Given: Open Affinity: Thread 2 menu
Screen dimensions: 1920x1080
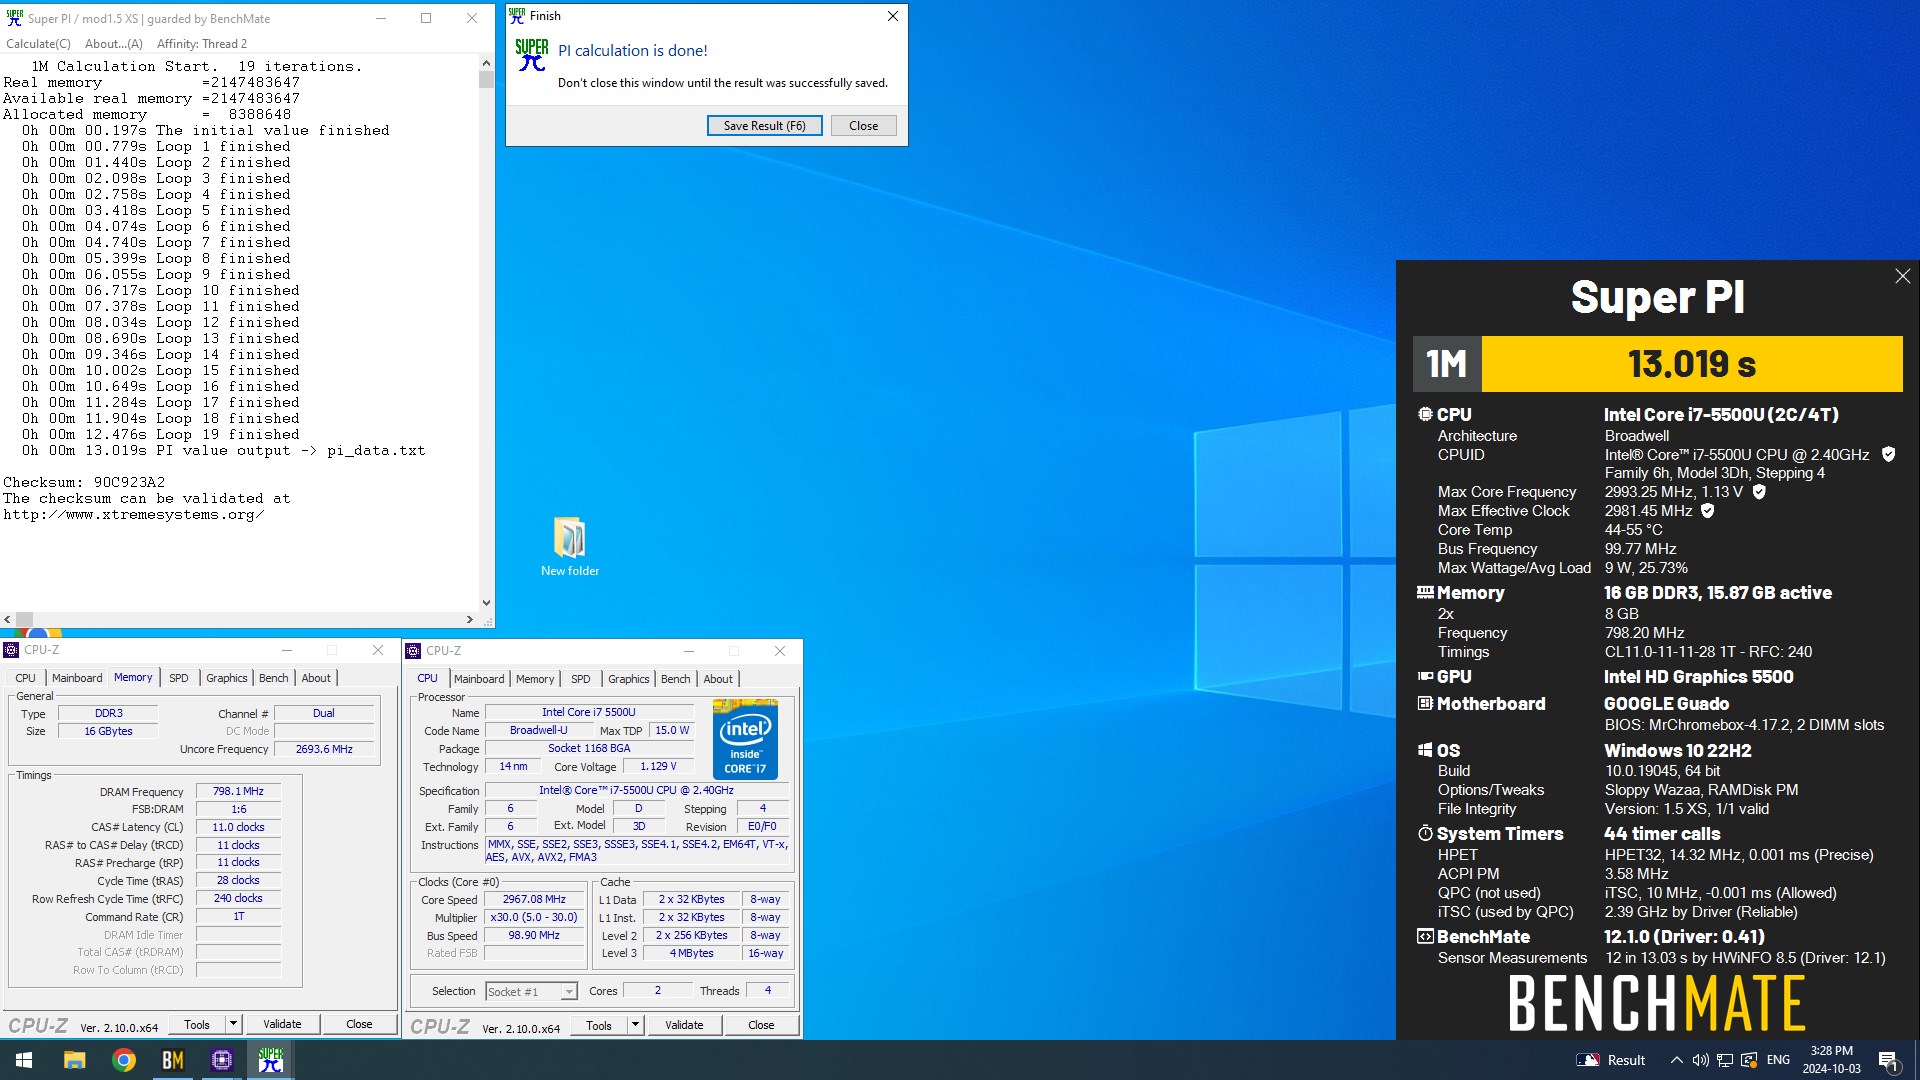Looking at the screenshot, I should tap(202, 44).
